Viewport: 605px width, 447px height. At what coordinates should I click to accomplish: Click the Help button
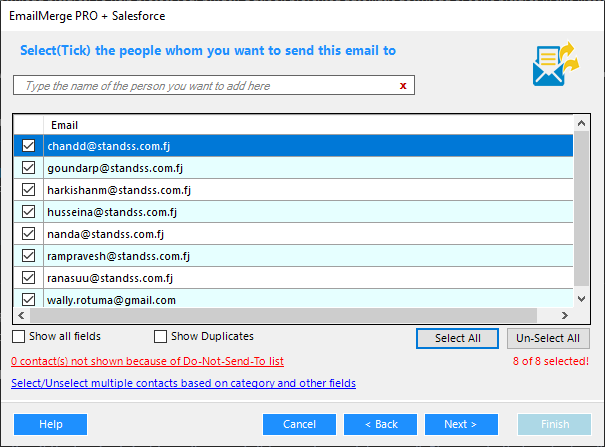click(x=51, y=425)
